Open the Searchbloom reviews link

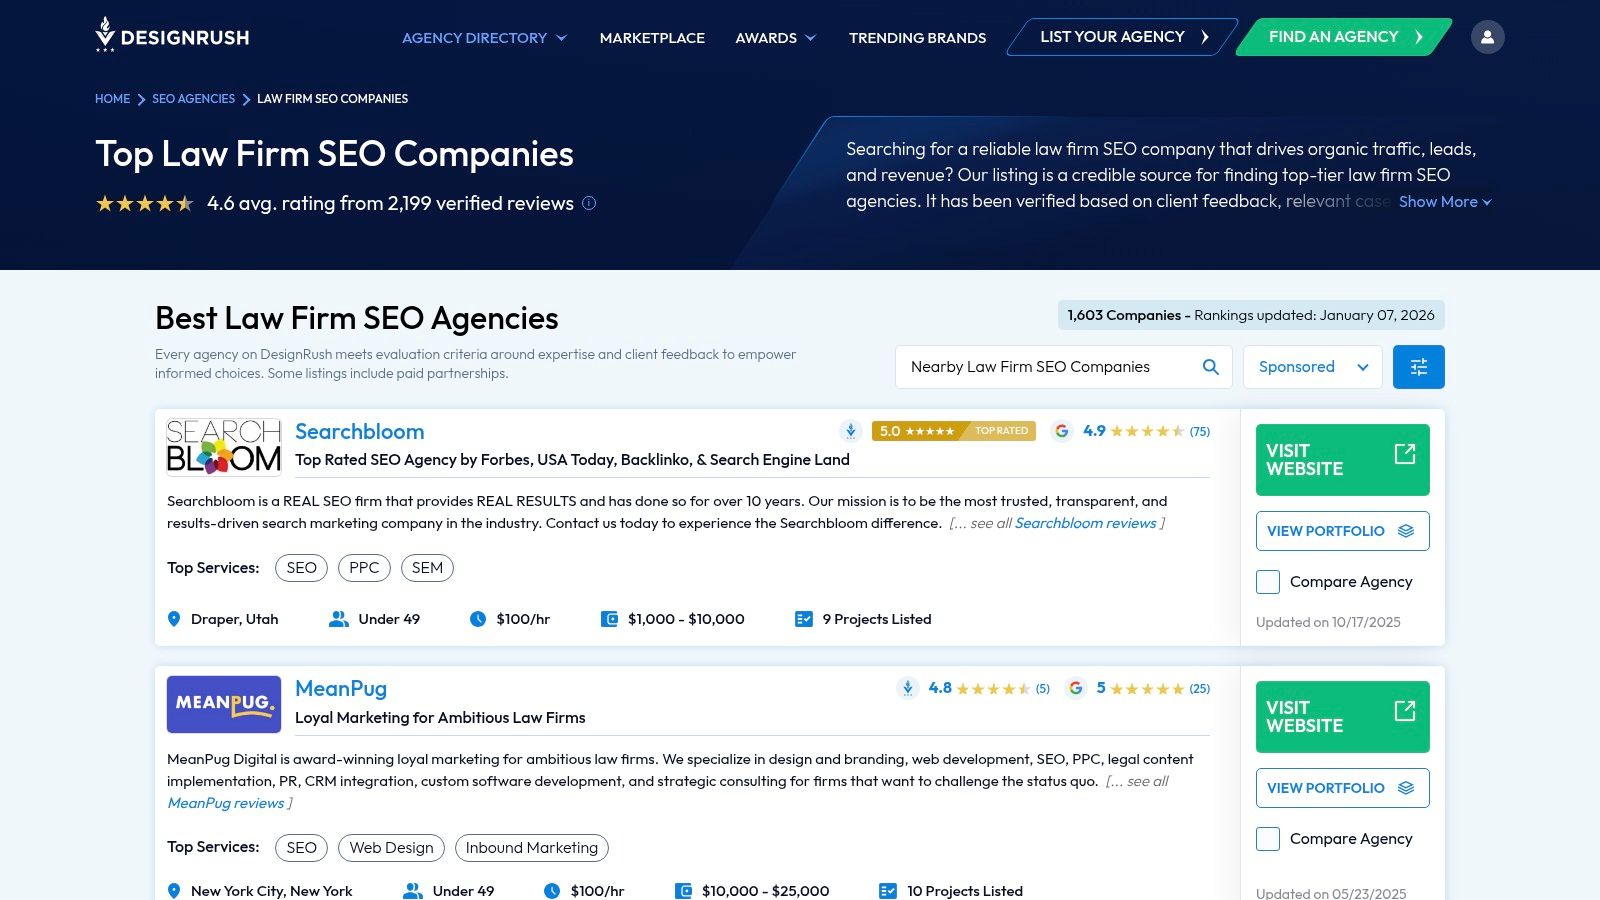pos(1086,522)
